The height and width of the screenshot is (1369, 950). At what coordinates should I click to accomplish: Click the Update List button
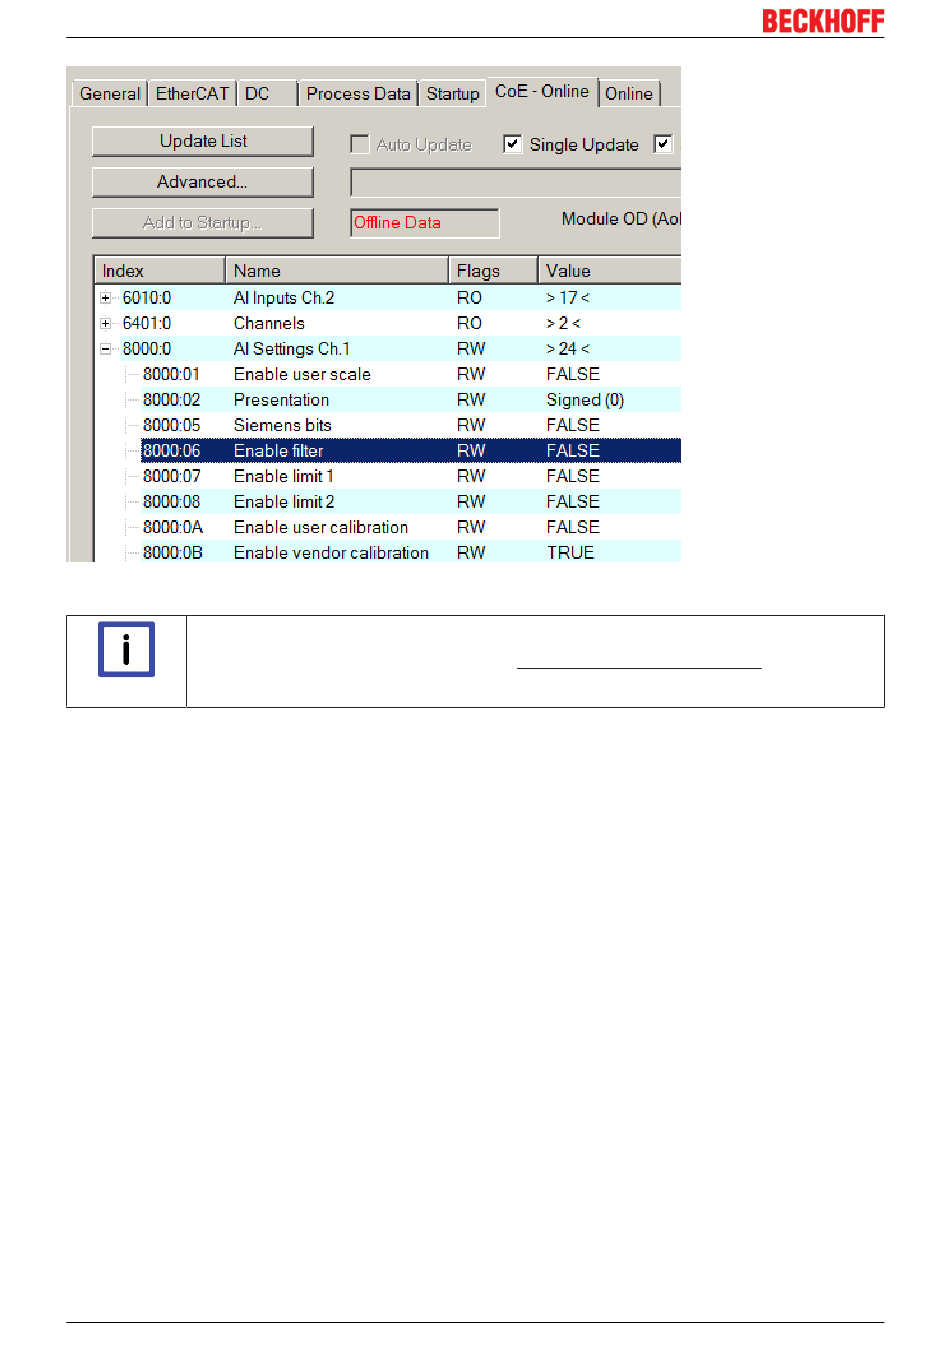pyautogui.click(x=203, y=141)
